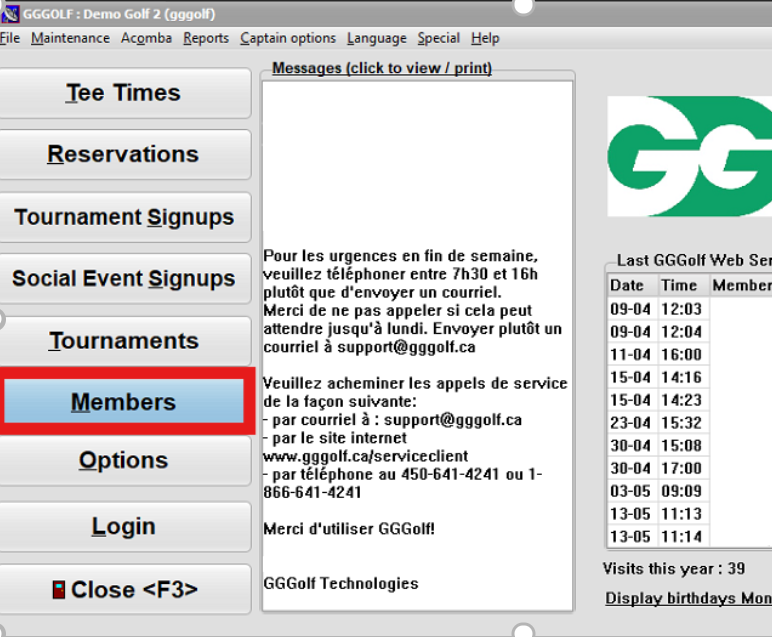Click the support@gggolf.ca email after 'par courriel à'
Screen dimensions: 772x637
click(452, 420)
